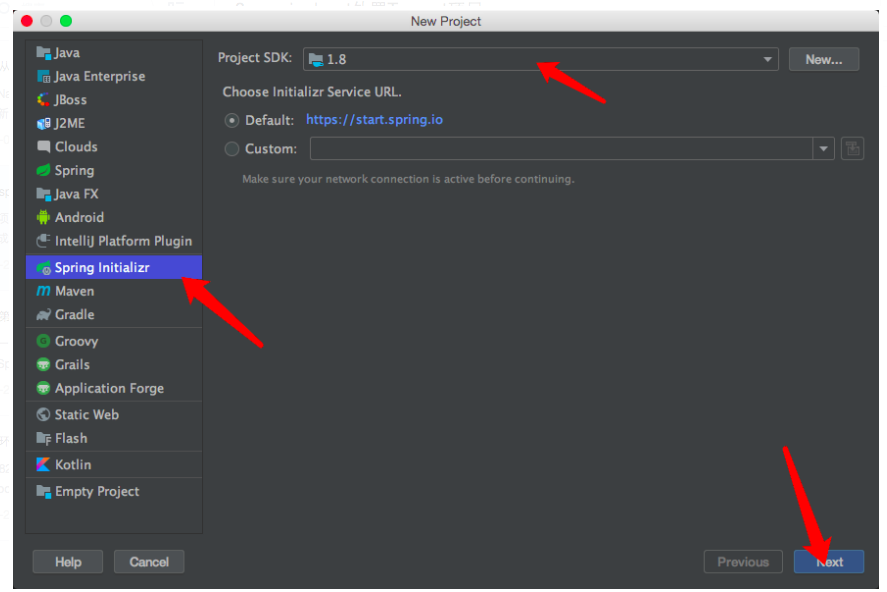The height and width of the screenshot is (592, 887).
Task: Choose the Java Enterprise project type
Action: click(x=114, y=76)
